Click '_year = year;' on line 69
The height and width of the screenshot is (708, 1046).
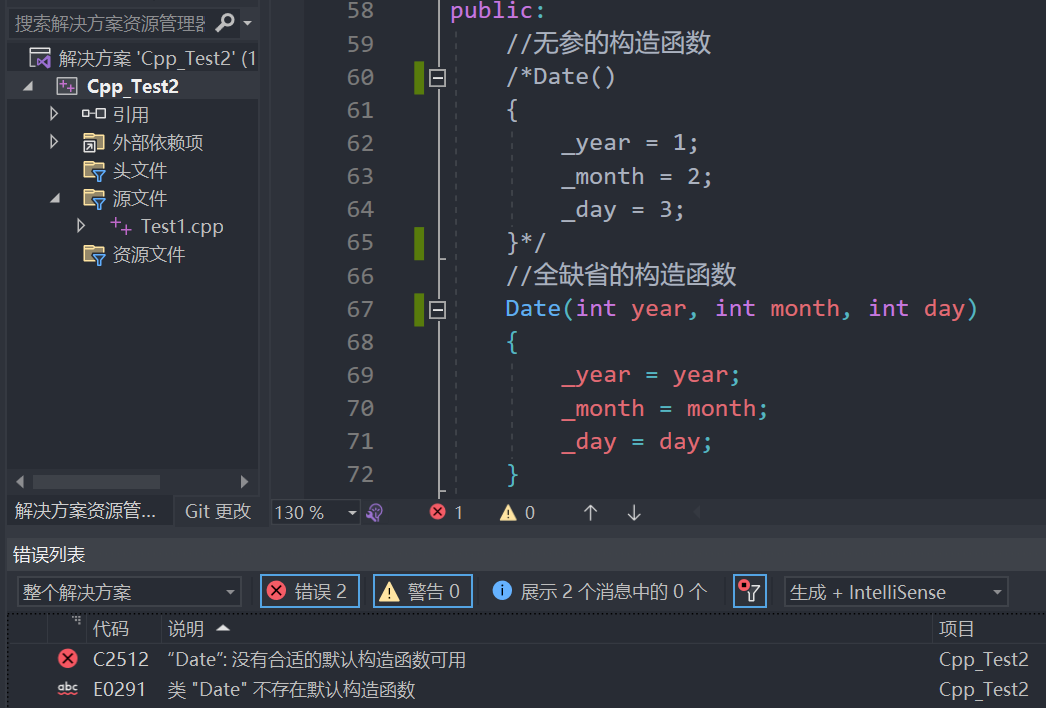click(x=650, y=375)
